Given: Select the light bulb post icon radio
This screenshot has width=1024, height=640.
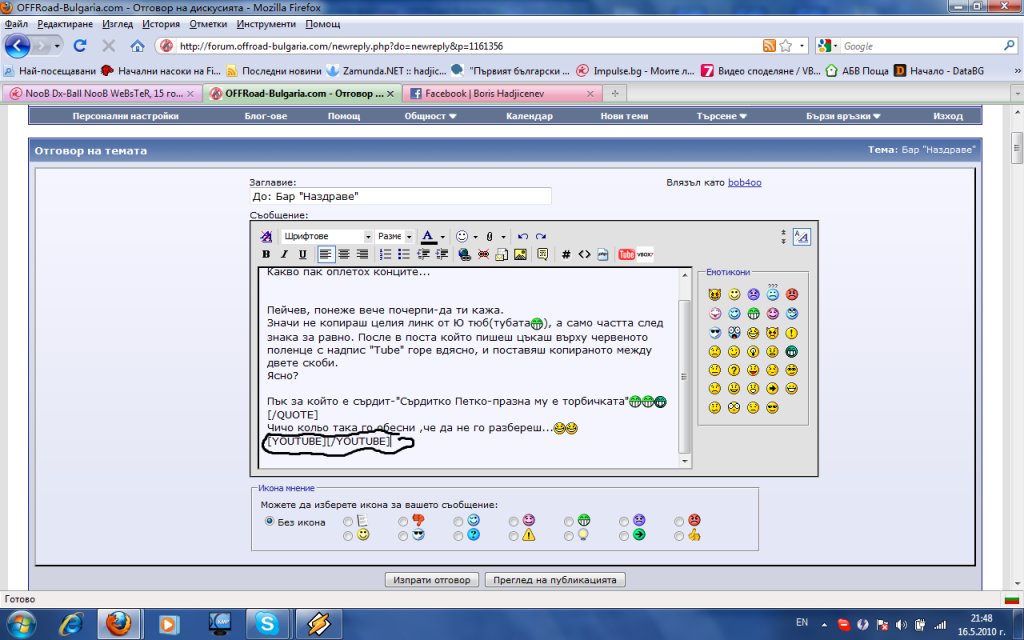Looking at the screenshot, I should (569, 536).
